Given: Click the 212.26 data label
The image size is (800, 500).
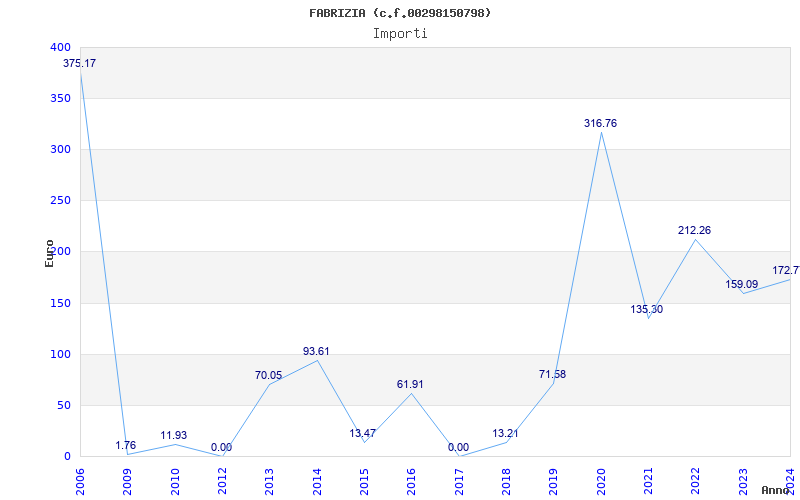Looking at the screenshot, I should pyautogui.click(x=694, y=230).
